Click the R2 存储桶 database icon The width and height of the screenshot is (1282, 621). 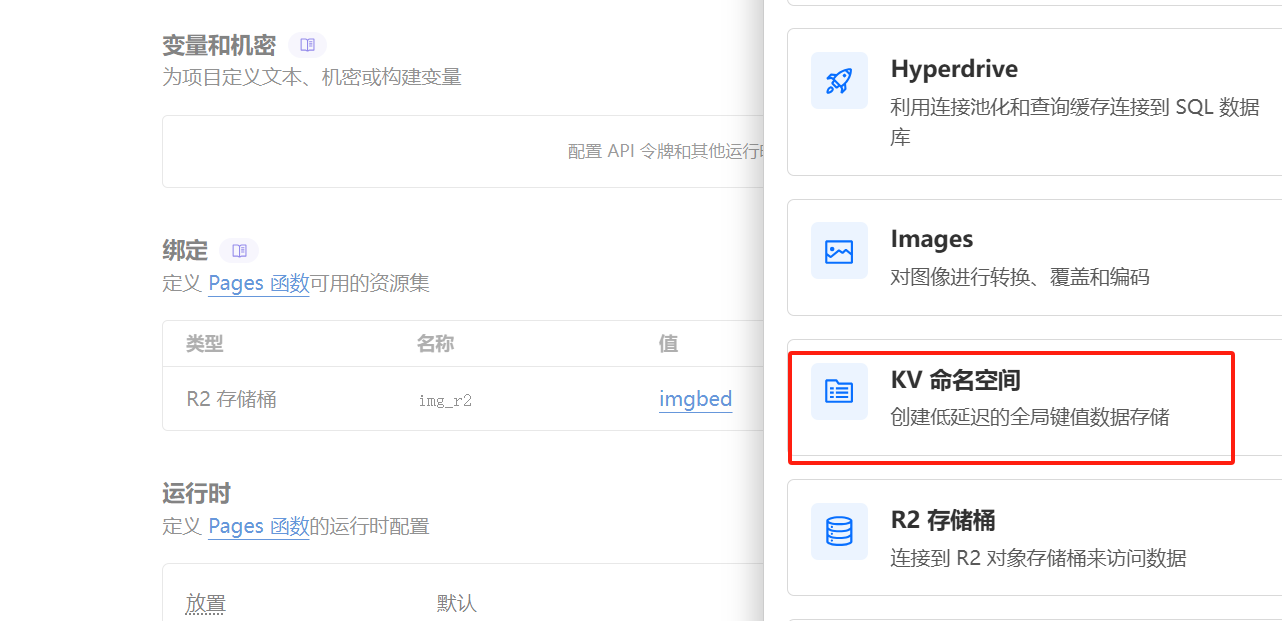(839, 532)
